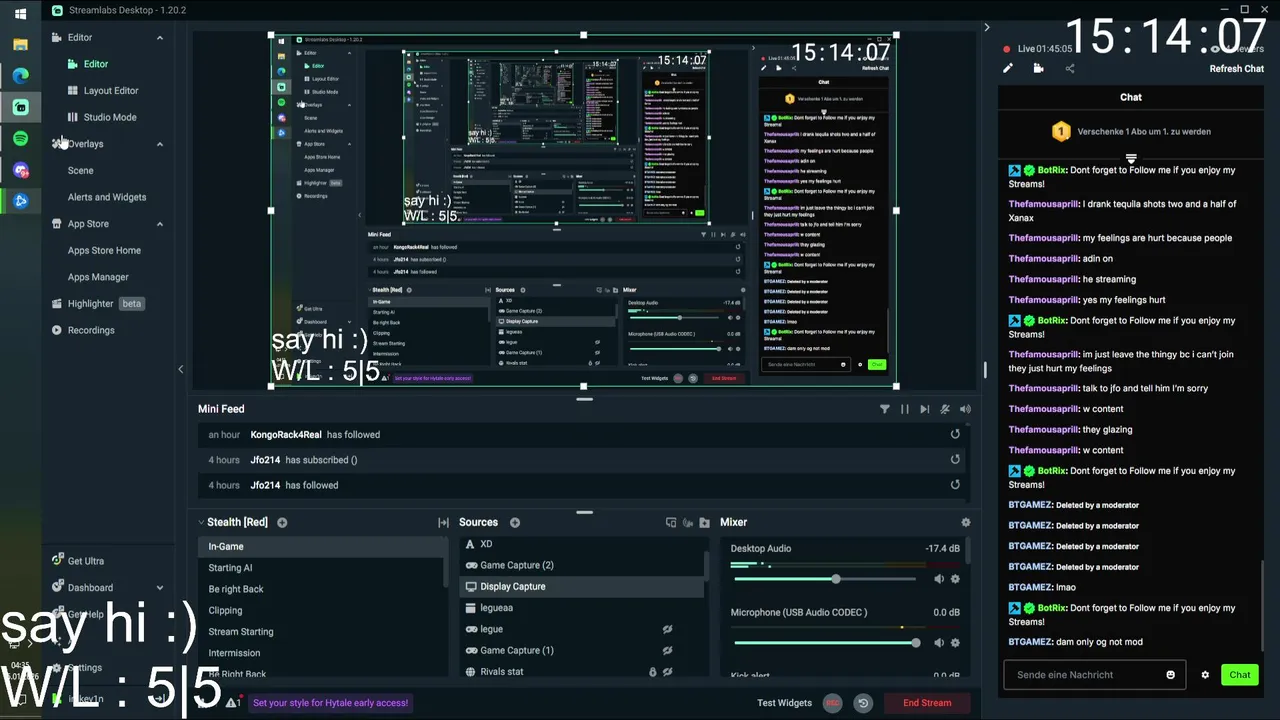1280x720 pixels.
Task: Open Spotify from the Windows taskbar
Action: click(21, 139)
